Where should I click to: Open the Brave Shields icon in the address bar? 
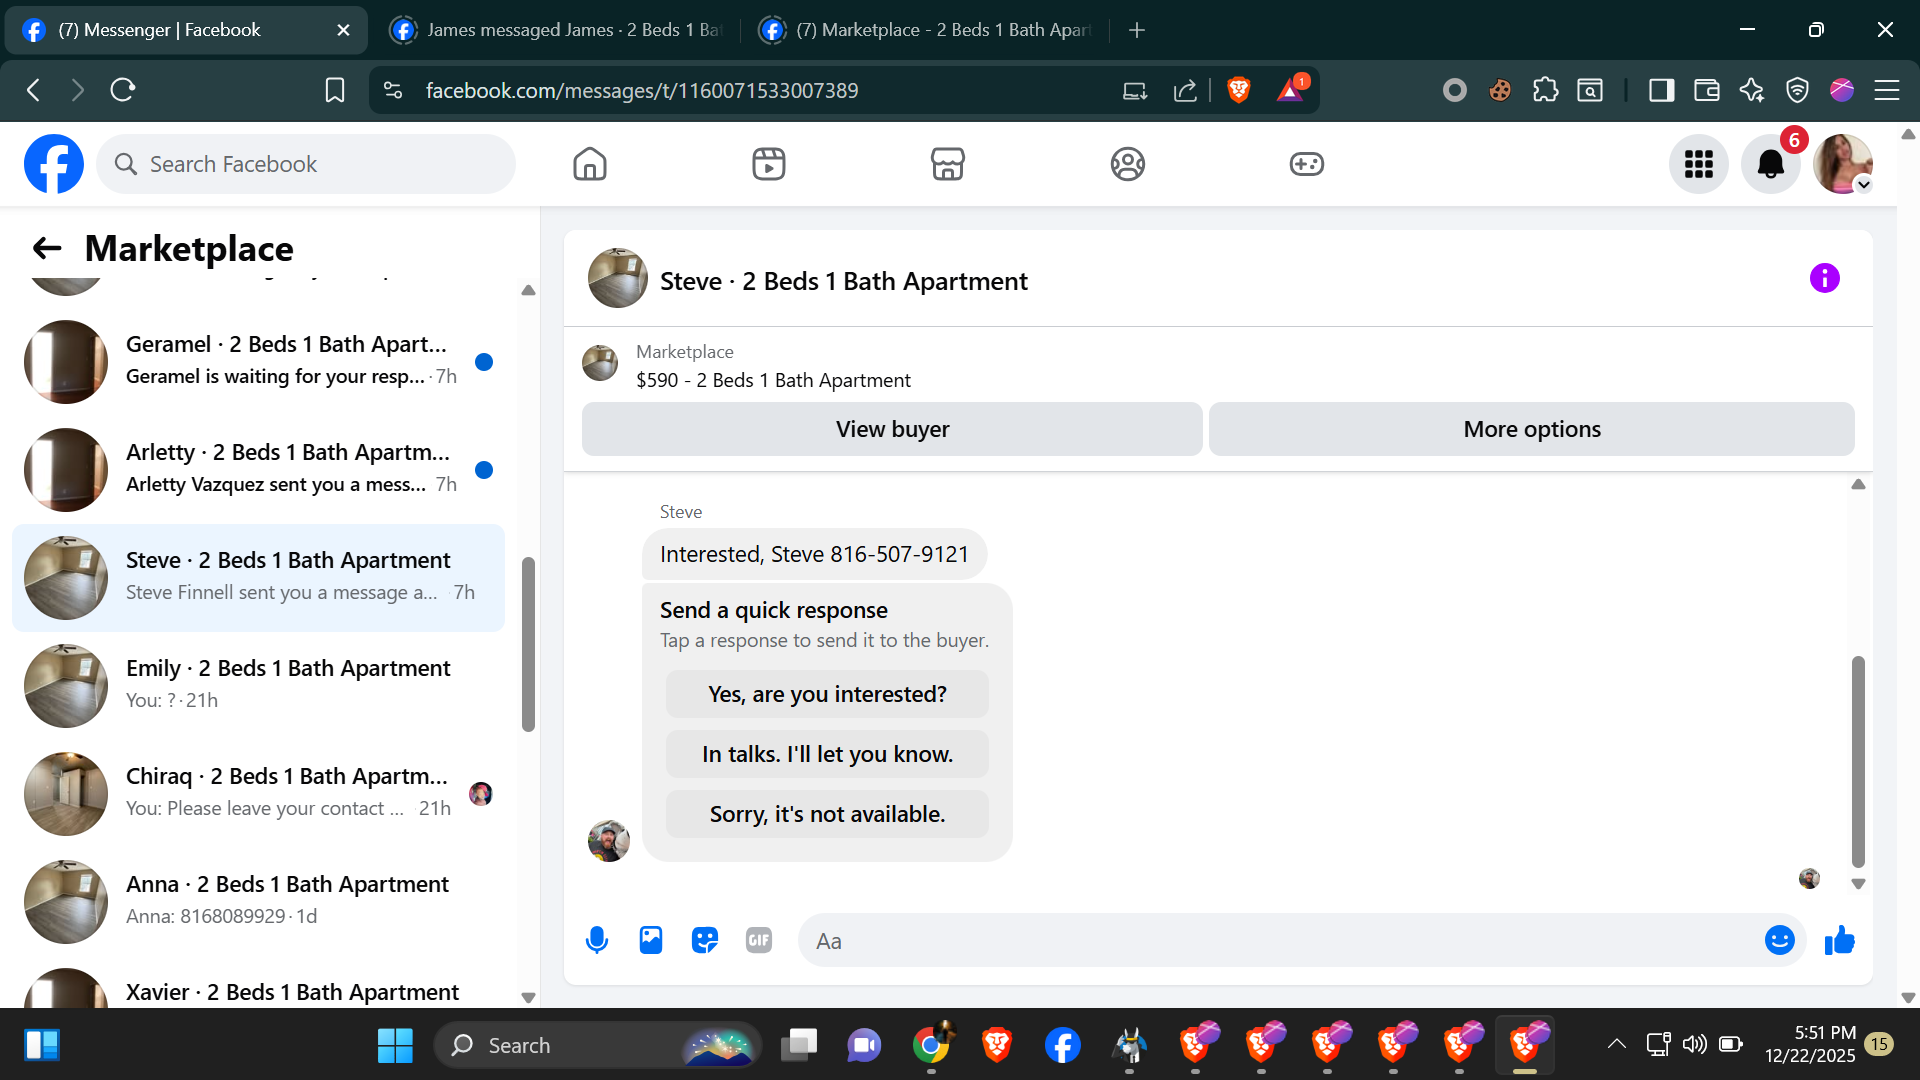click(x=1238, y=90)
